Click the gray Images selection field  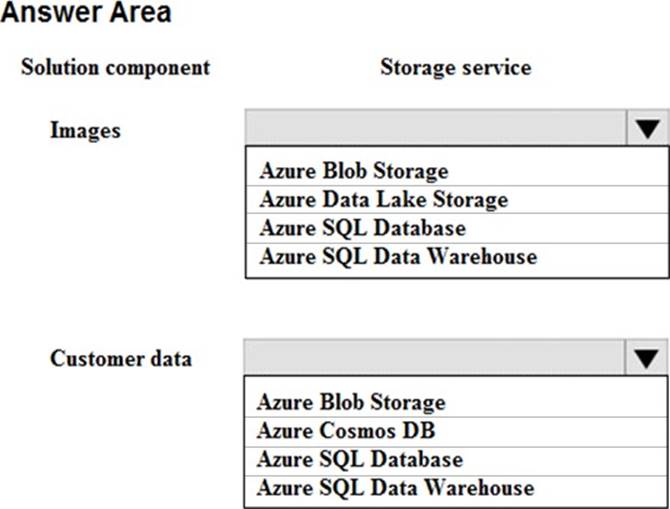[435, 129]
